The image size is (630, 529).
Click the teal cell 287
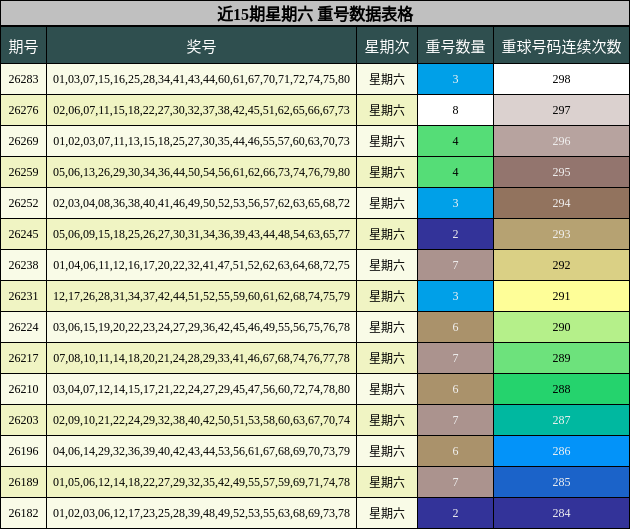[561, 420]
